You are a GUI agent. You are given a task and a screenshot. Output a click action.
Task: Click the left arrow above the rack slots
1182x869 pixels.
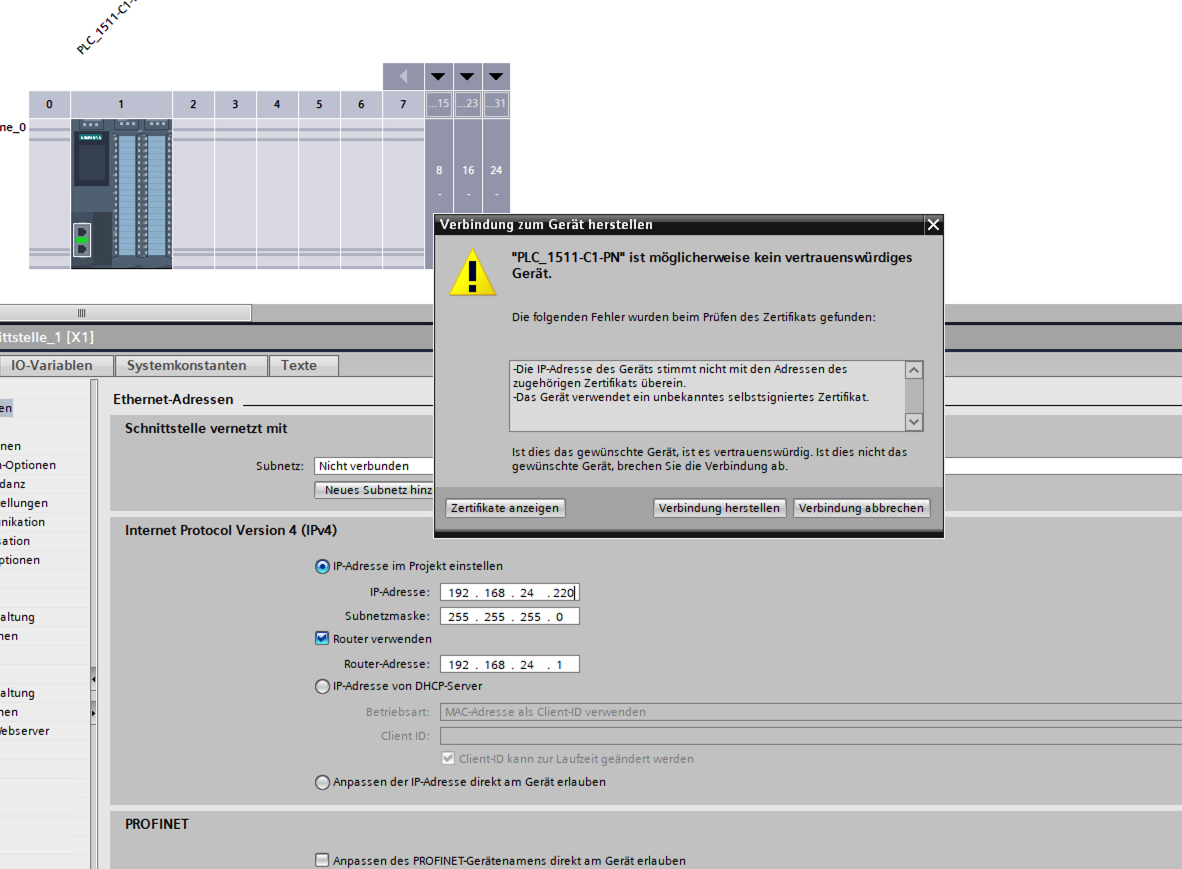point(403,76)
